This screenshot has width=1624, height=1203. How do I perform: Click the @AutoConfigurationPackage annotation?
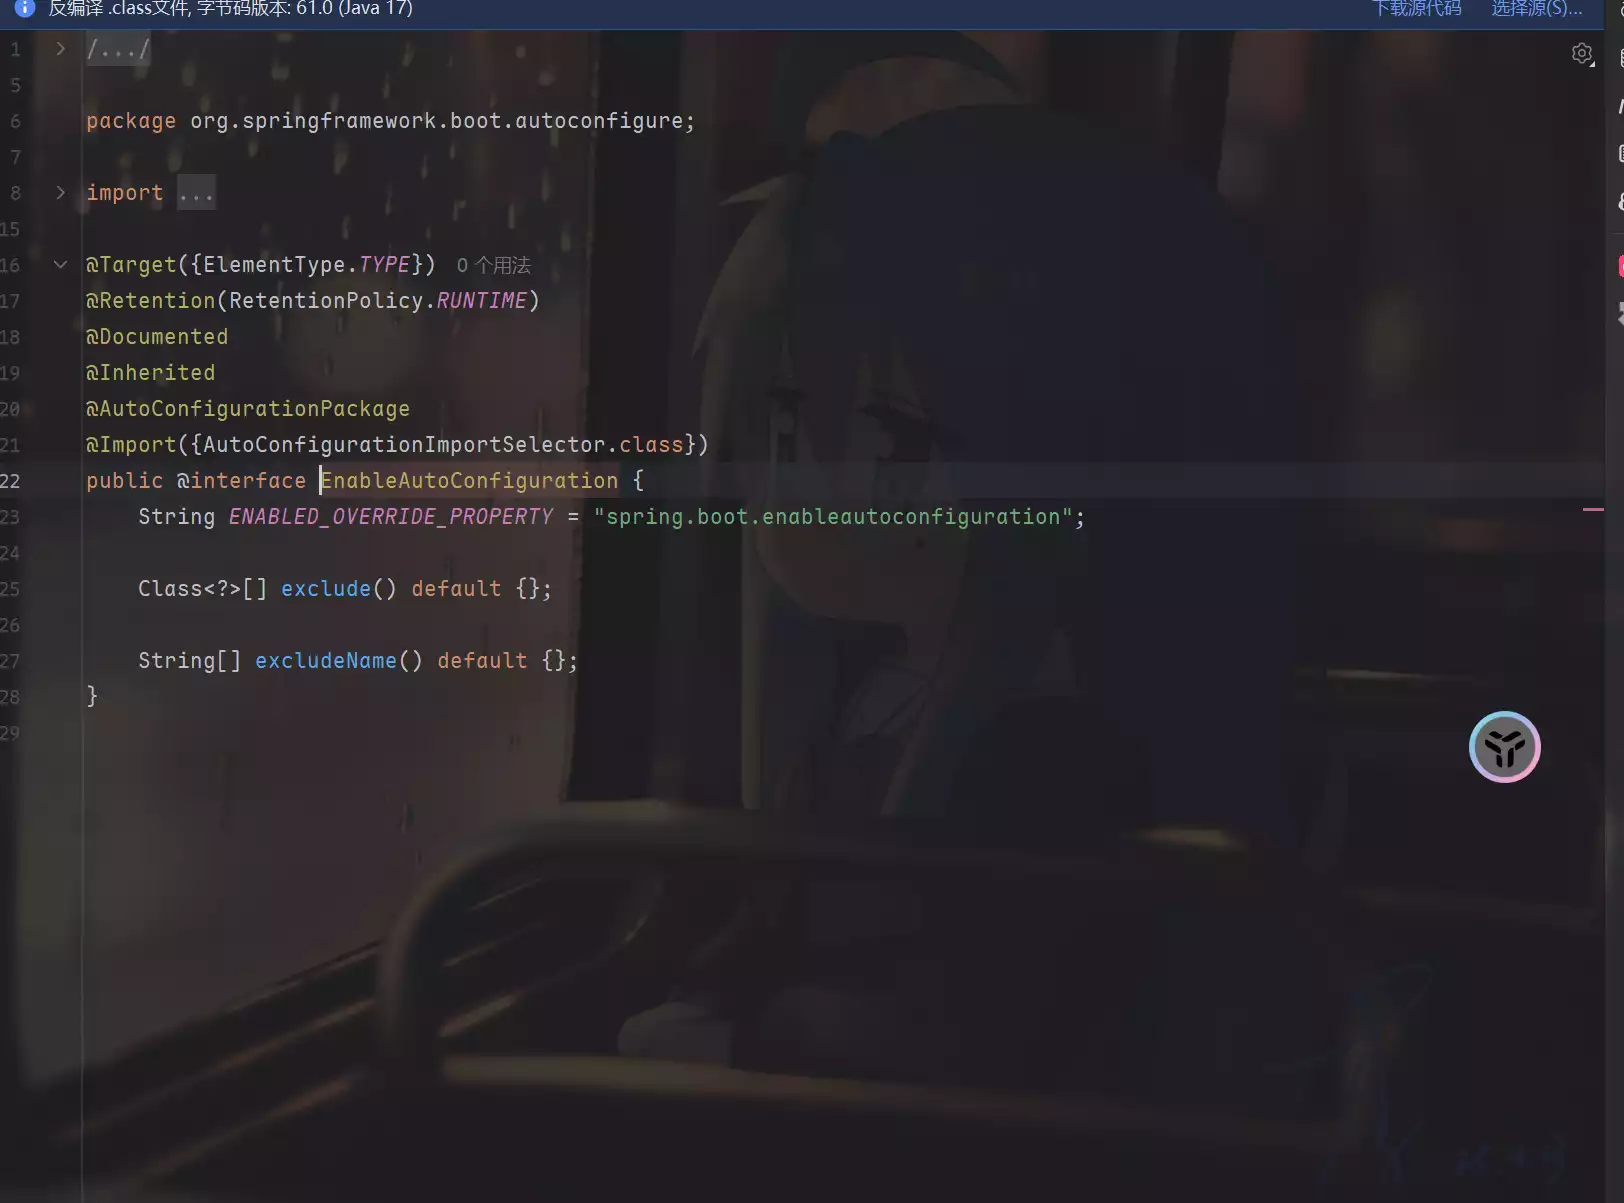point(248,409)
